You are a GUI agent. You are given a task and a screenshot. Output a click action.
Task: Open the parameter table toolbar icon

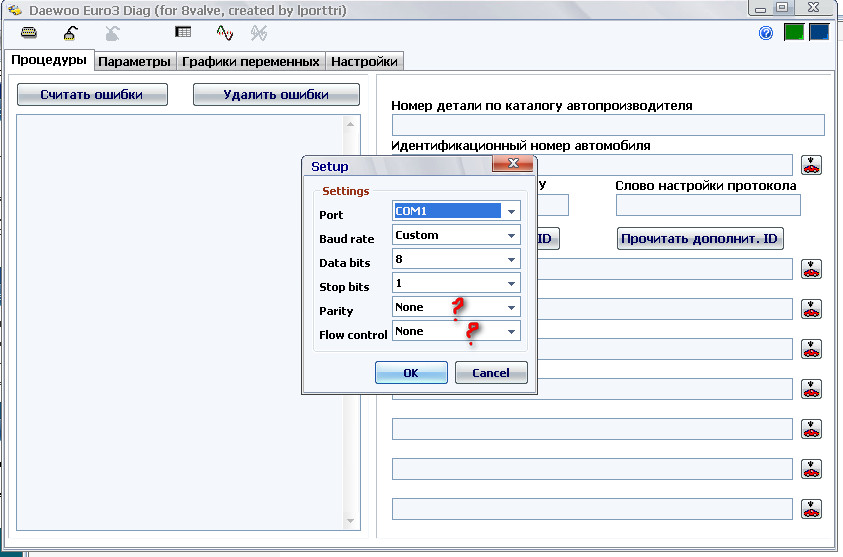183,32
